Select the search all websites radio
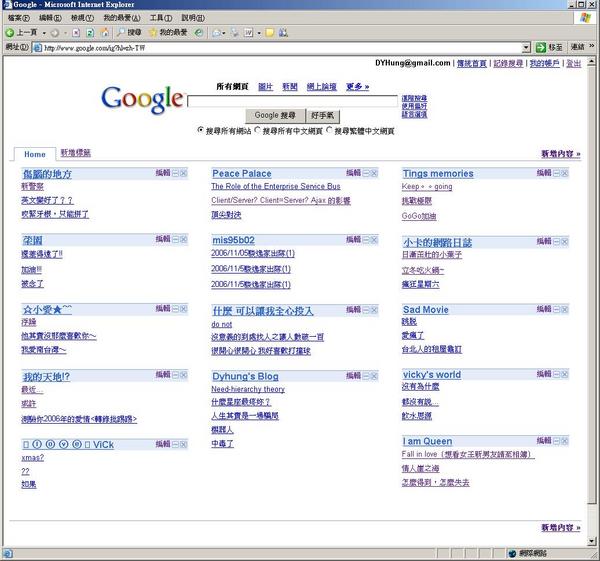The height and width of the screenshot is (561, 600). (200, 130)
